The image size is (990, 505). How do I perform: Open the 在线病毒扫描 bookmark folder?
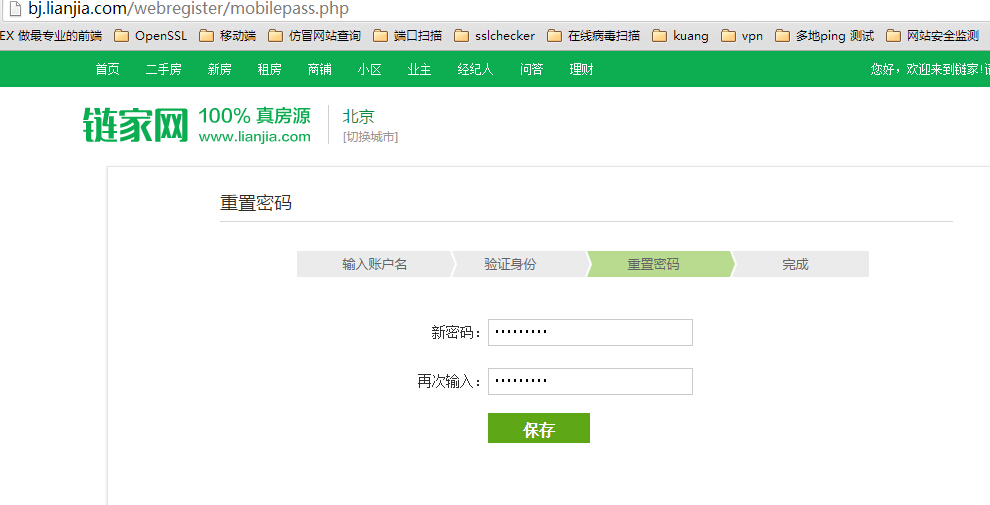pyautogui.click(x=593, y=36)
